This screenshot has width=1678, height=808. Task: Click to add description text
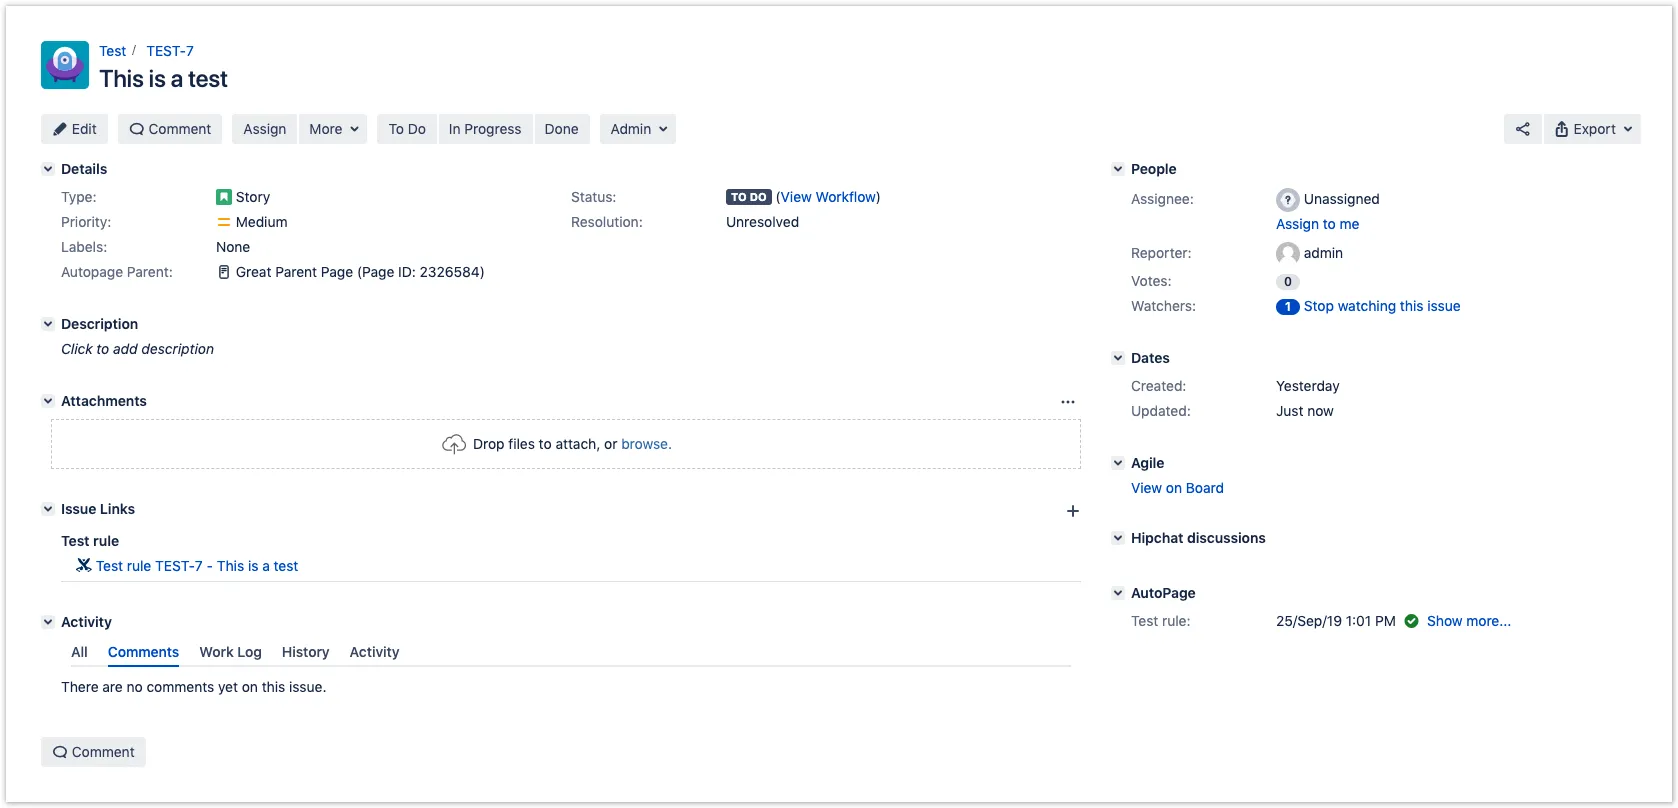click(137, 349)
